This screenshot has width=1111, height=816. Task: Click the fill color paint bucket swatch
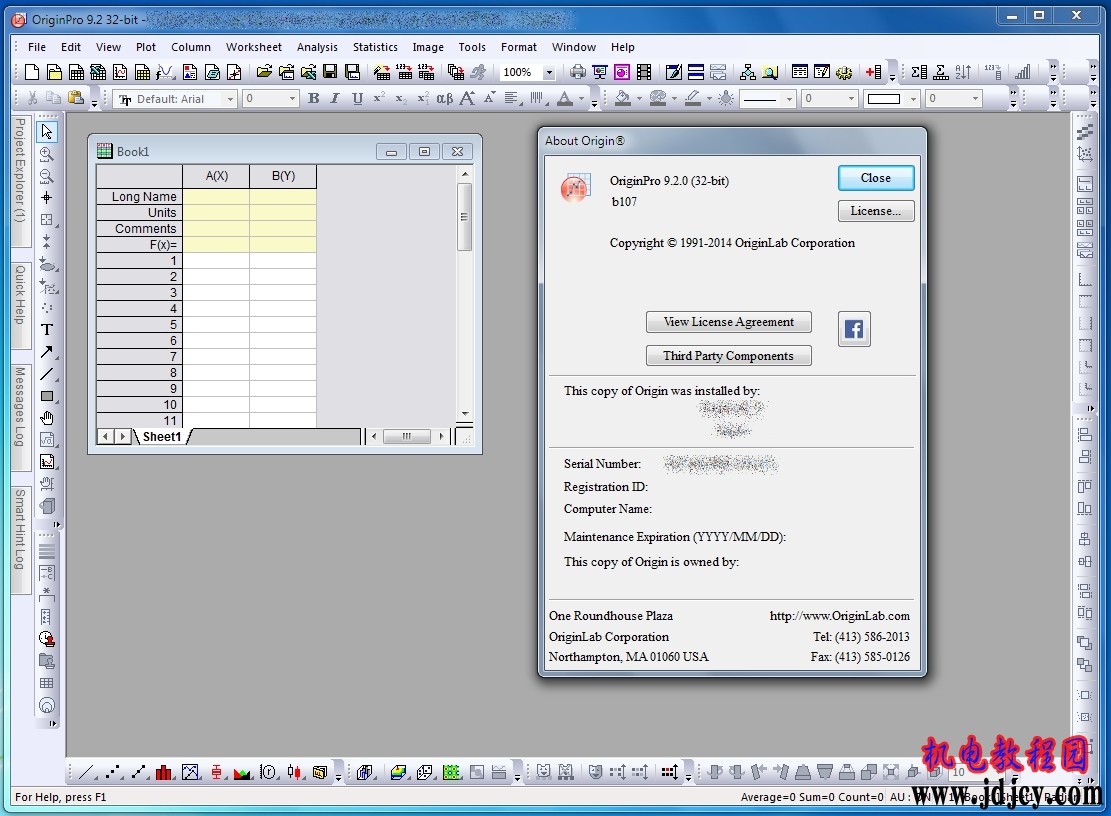(623, 98)
